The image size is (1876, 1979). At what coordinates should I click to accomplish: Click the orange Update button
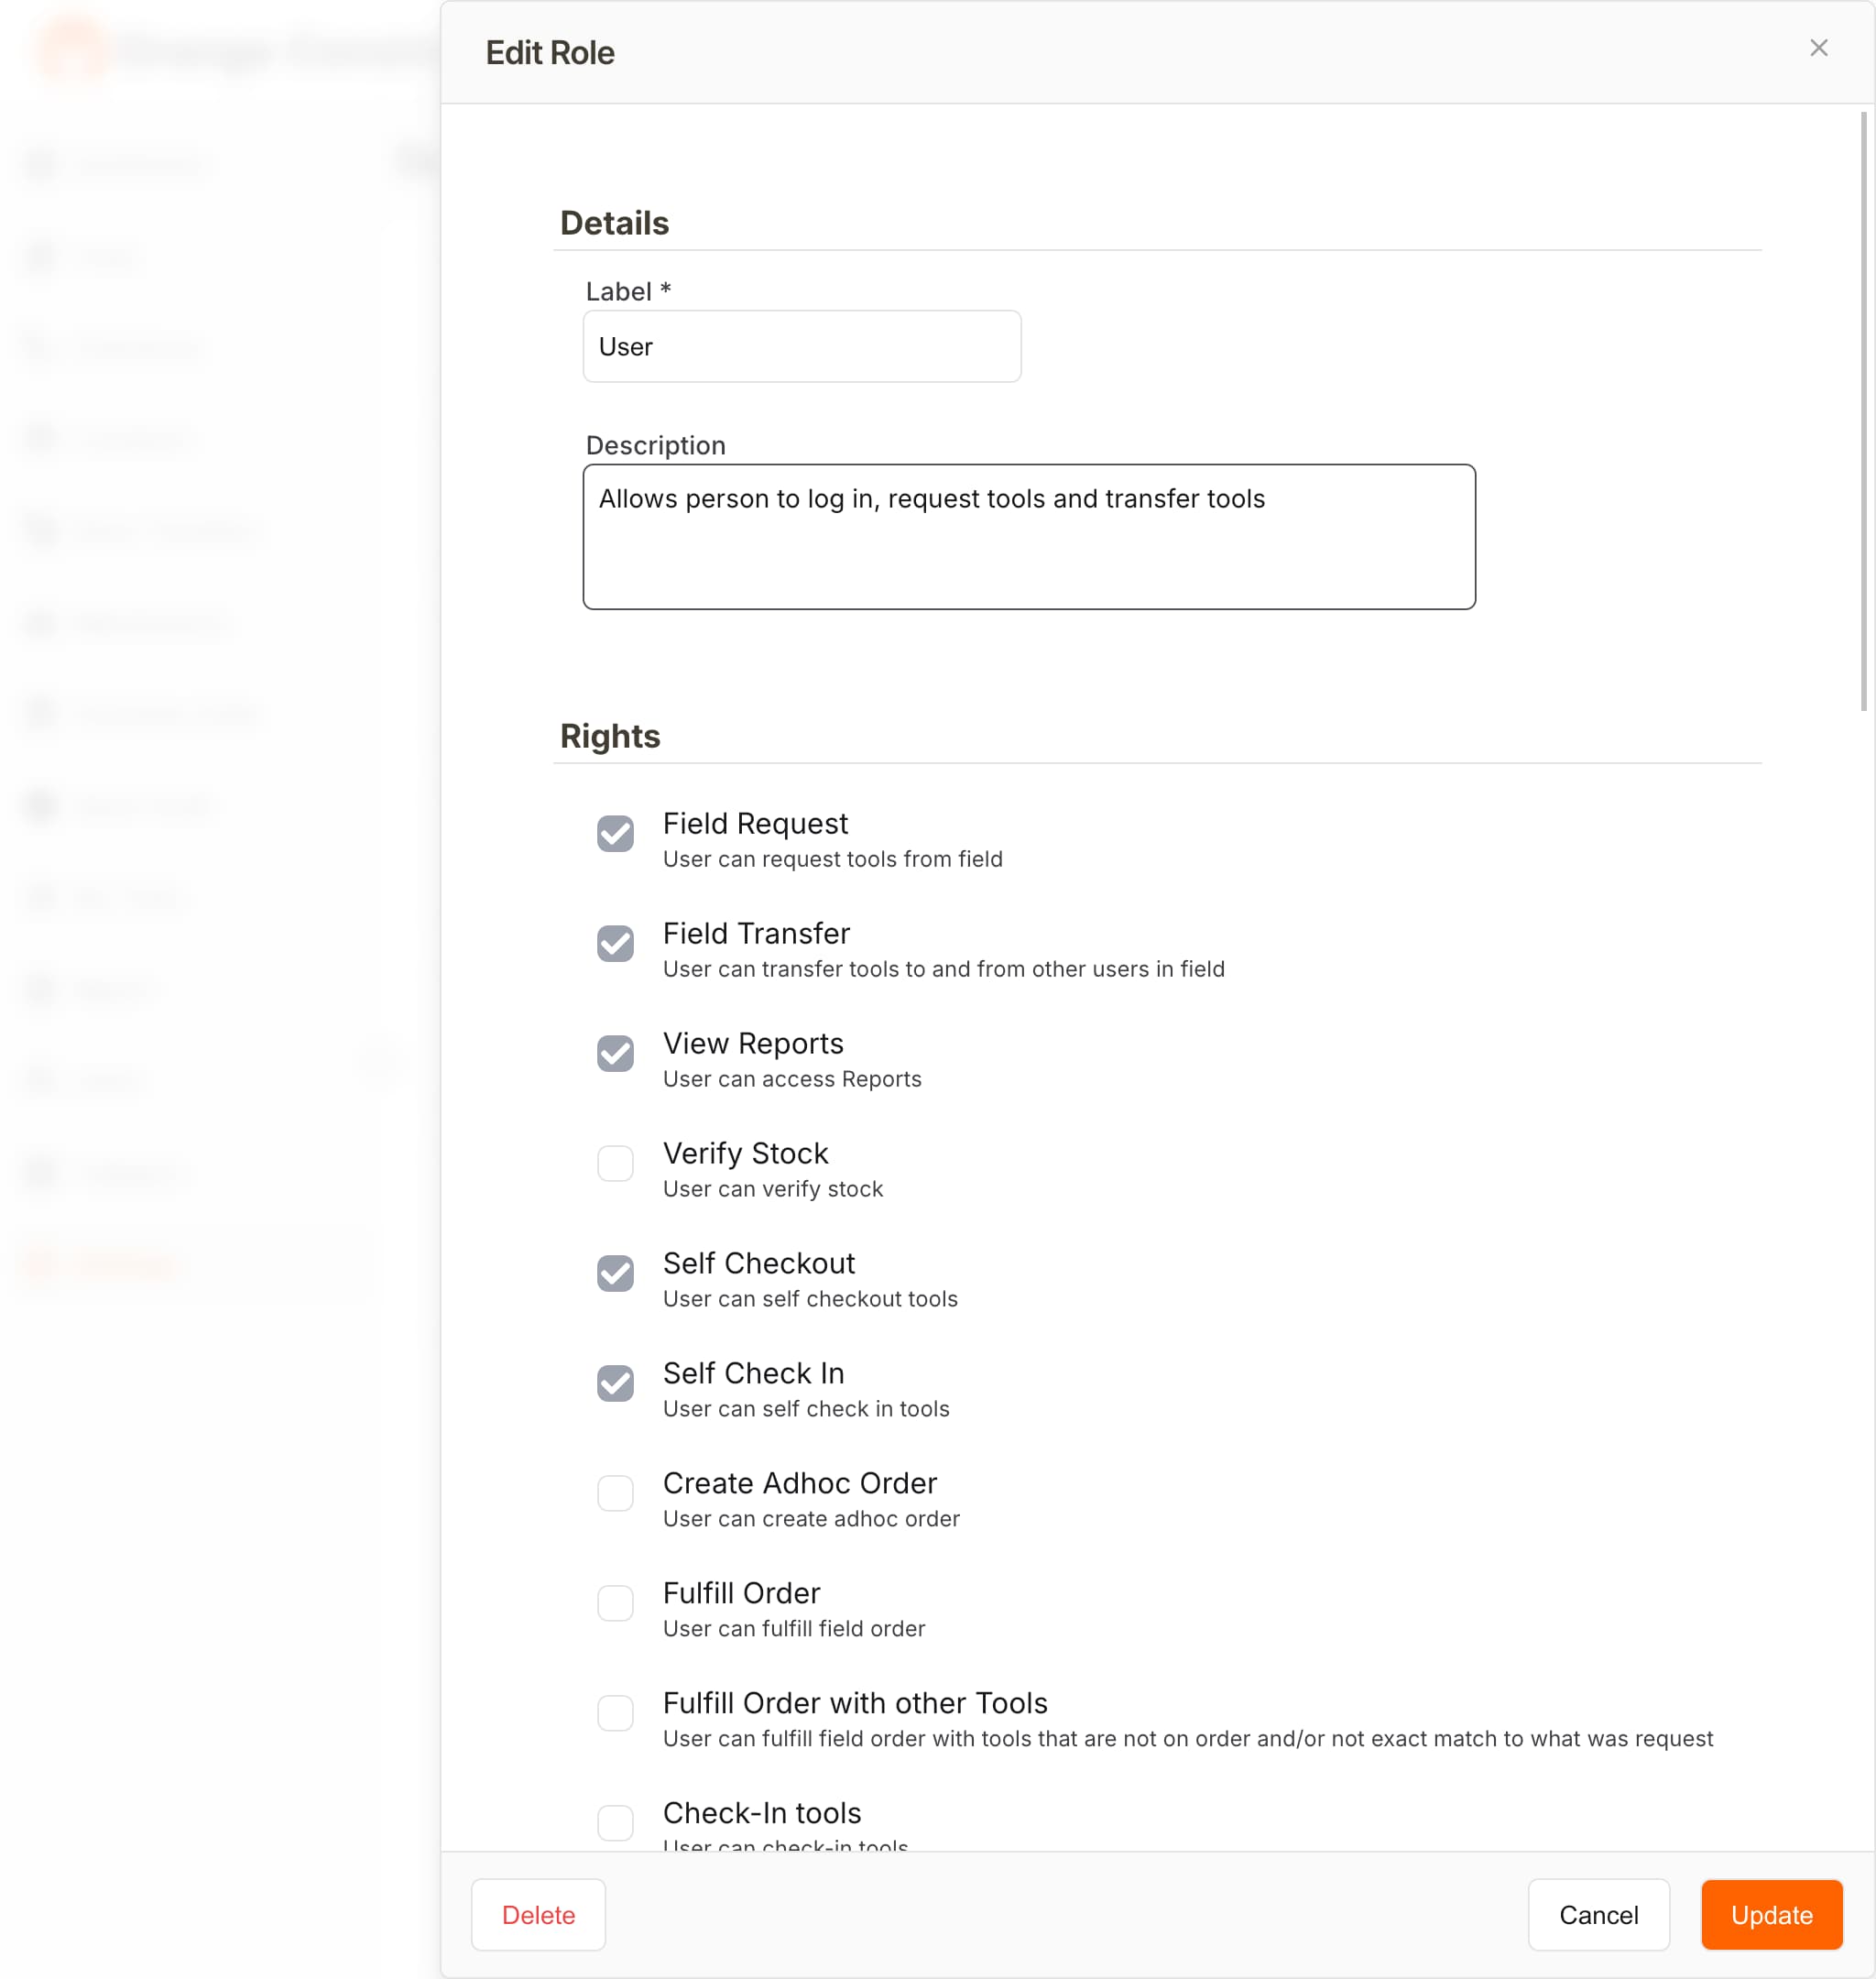(1770, 1914)
